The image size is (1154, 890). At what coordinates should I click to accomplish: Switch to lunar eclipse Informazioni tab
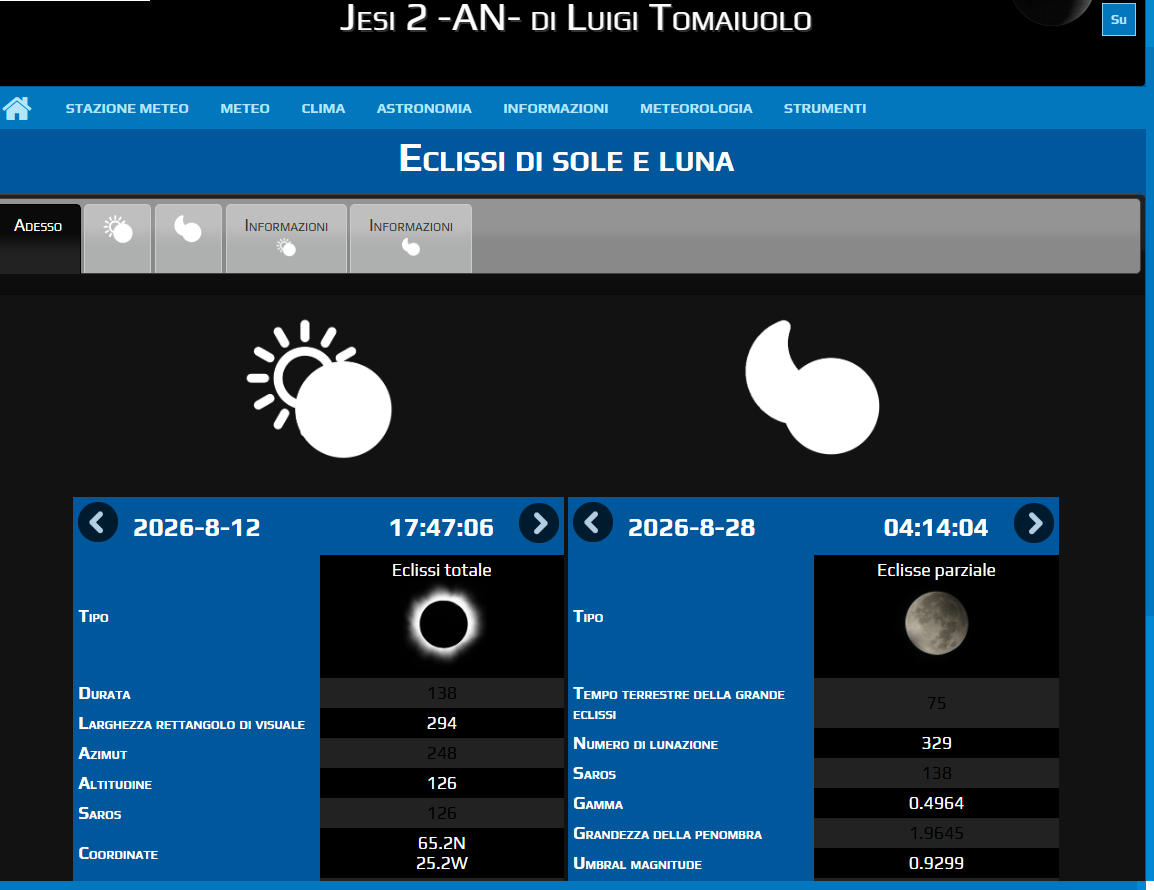tap(411, 238)
